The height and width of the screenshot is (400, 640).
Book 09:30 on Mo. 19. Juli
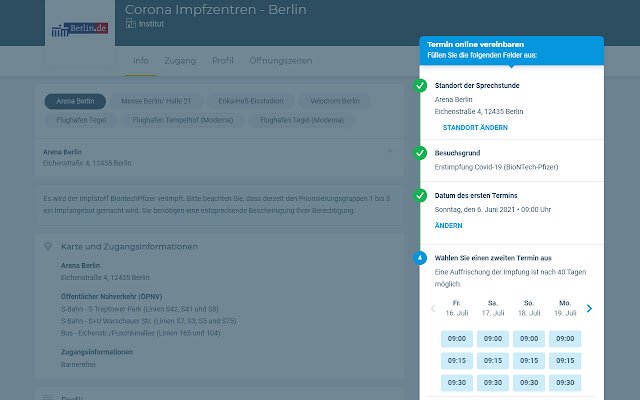565,383
